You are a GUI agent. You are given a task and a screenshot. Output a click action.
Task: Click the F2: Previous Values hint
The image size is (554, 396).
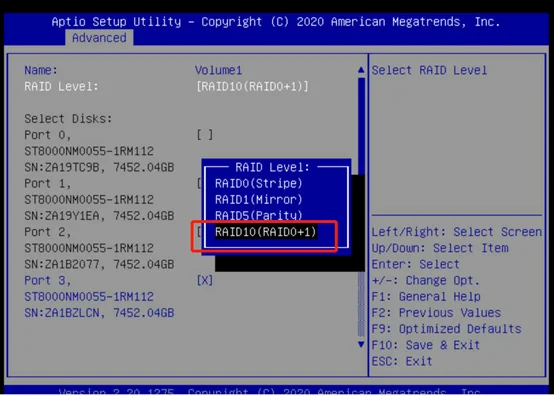point(436,313)
